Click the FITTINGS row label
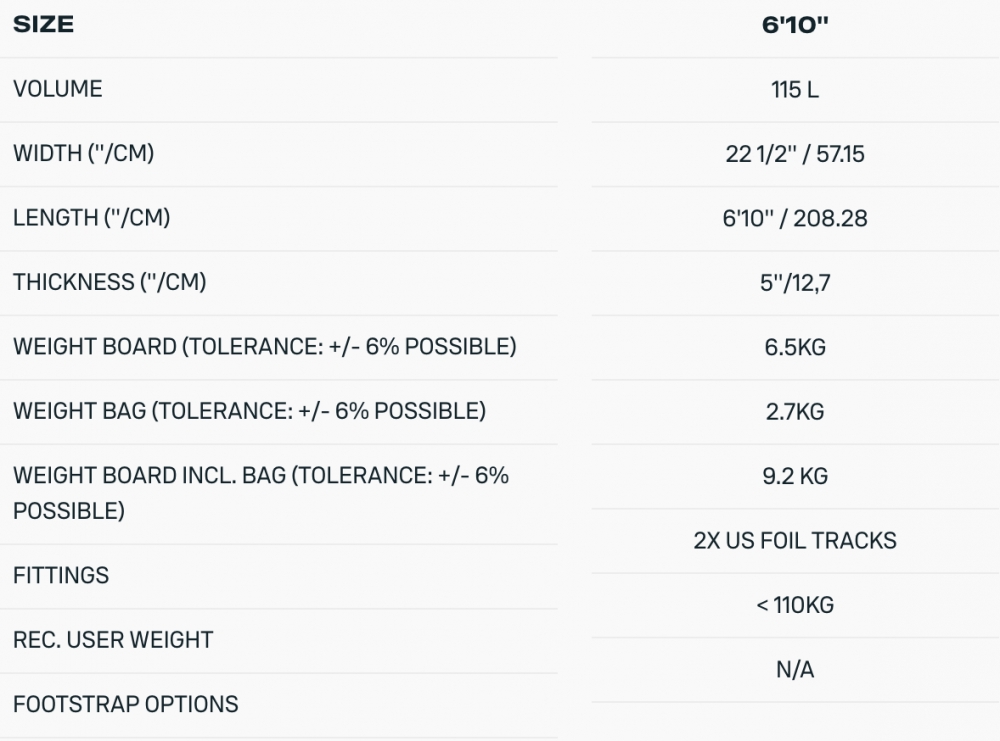1000x741 pixels. (x=61, y=576)
